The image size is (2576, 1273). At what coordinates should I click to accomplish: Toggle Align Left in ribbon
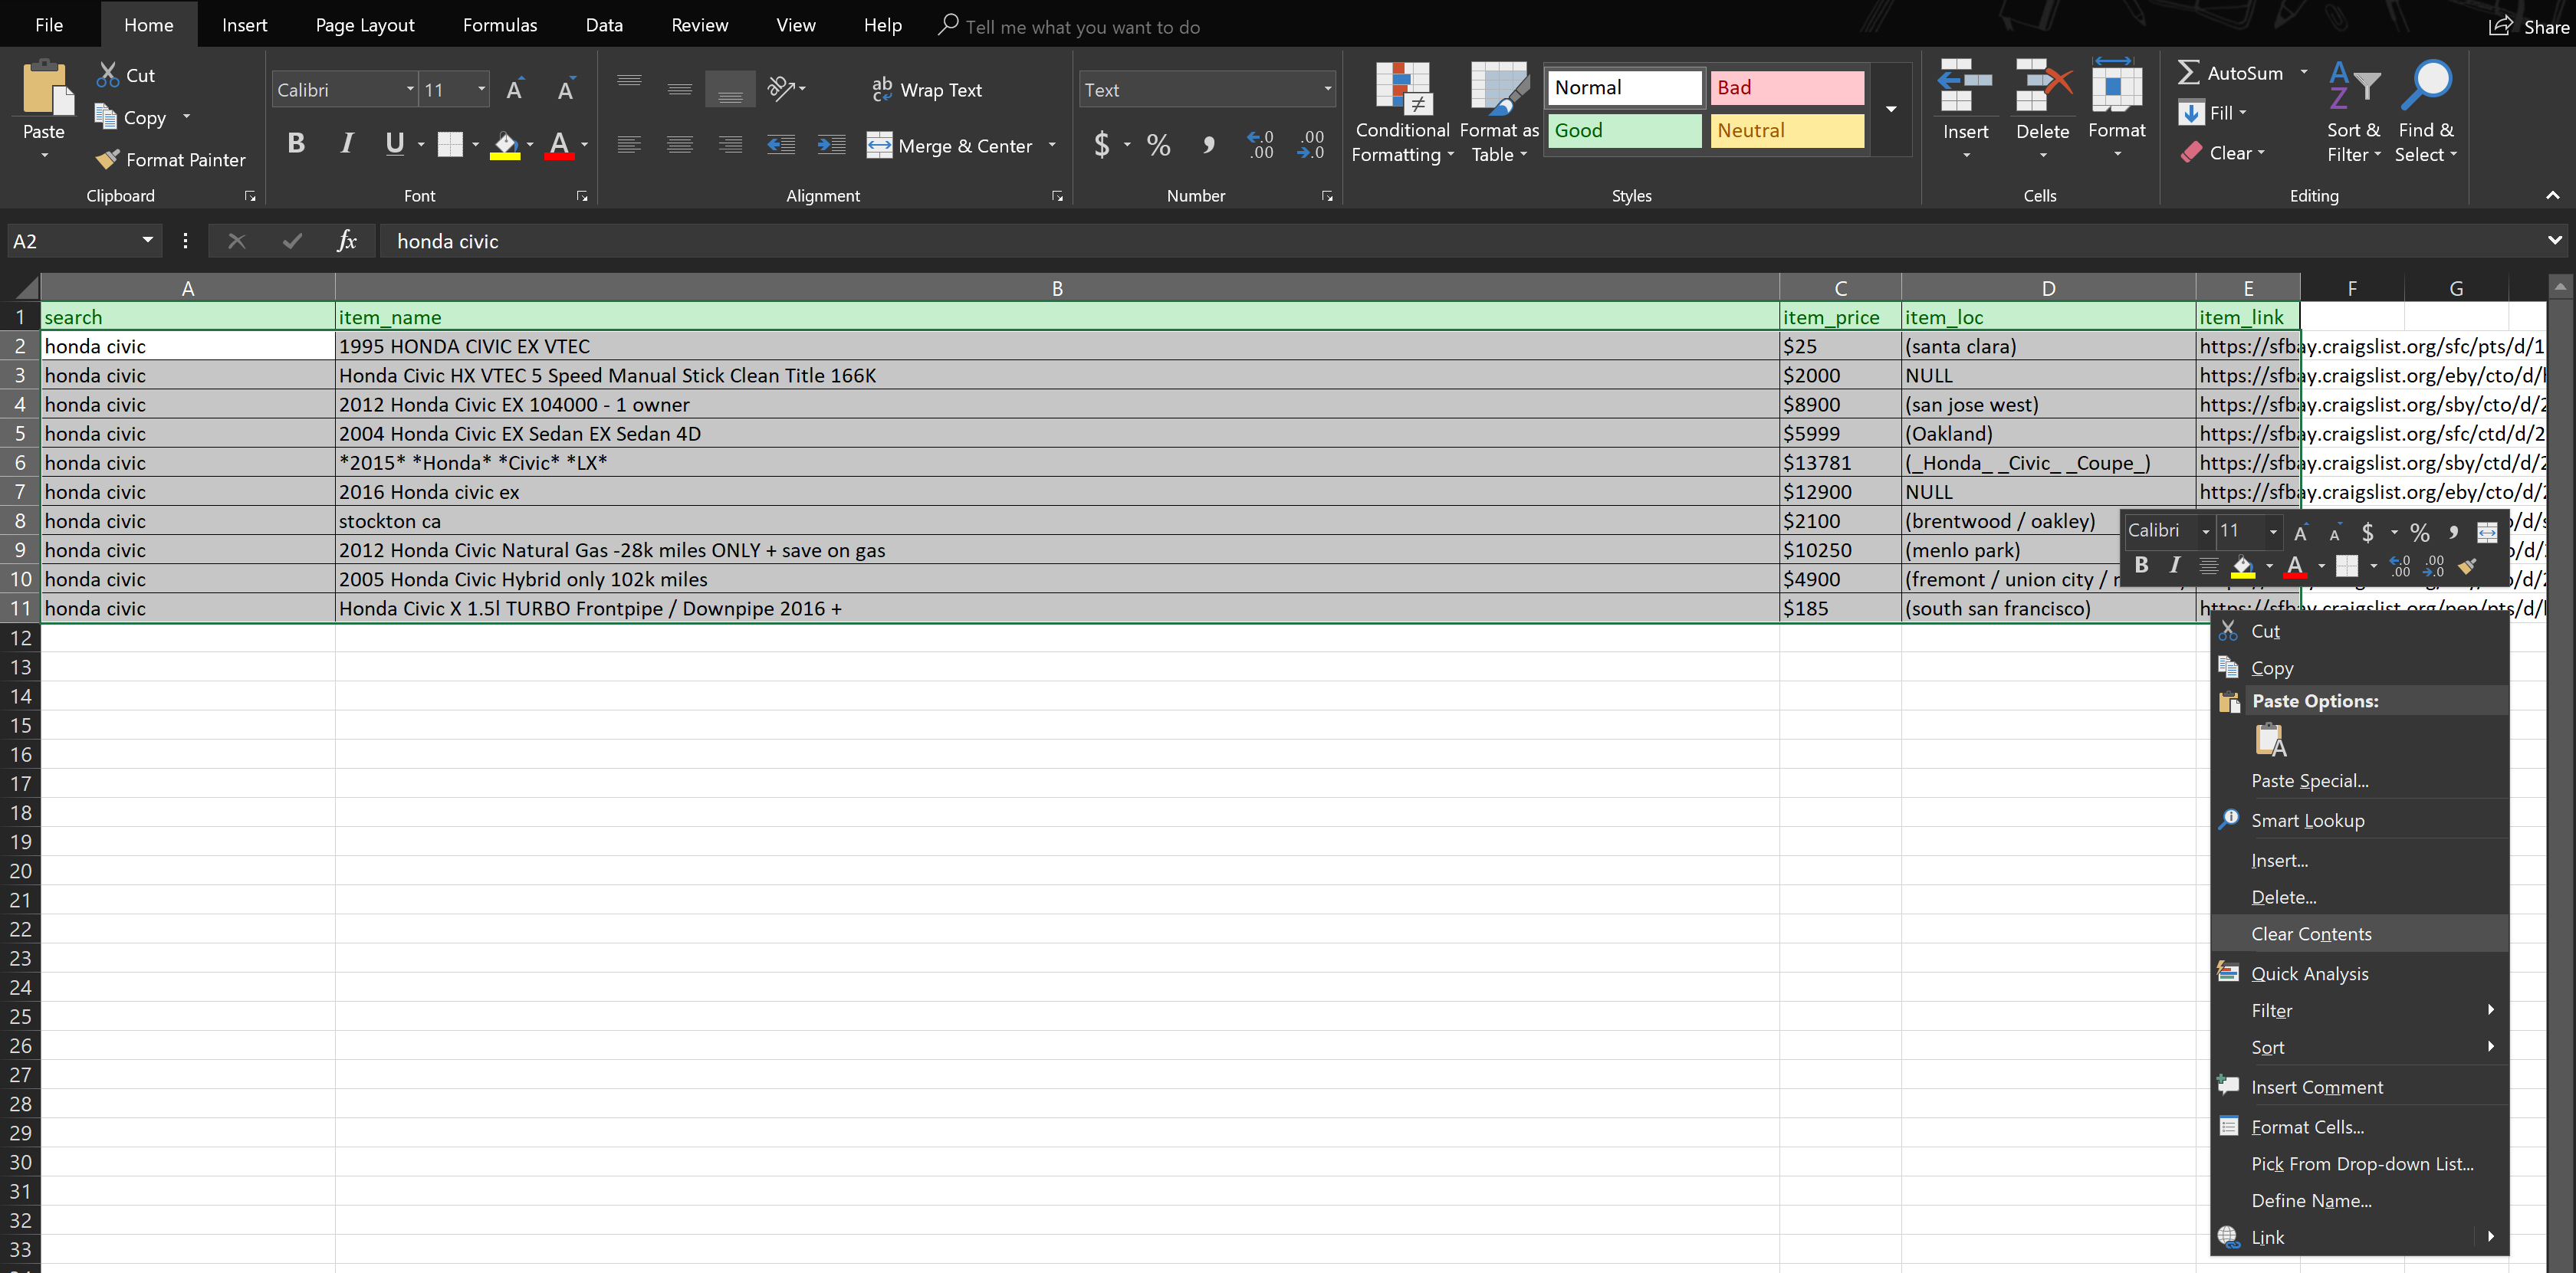click(x=629, y=145)
